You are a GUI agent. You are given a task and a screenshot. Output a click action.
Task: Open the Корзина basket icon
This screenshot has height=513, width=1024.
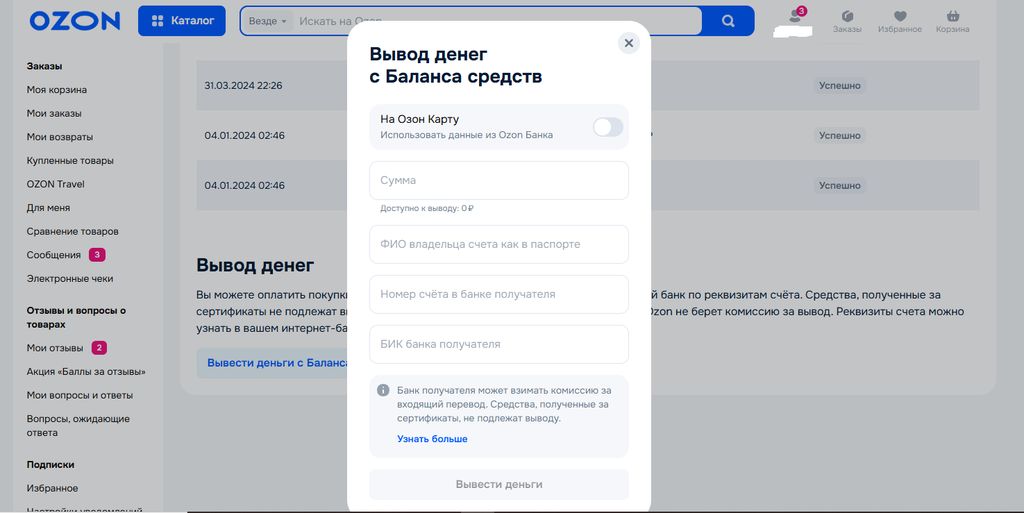(952, 21)
